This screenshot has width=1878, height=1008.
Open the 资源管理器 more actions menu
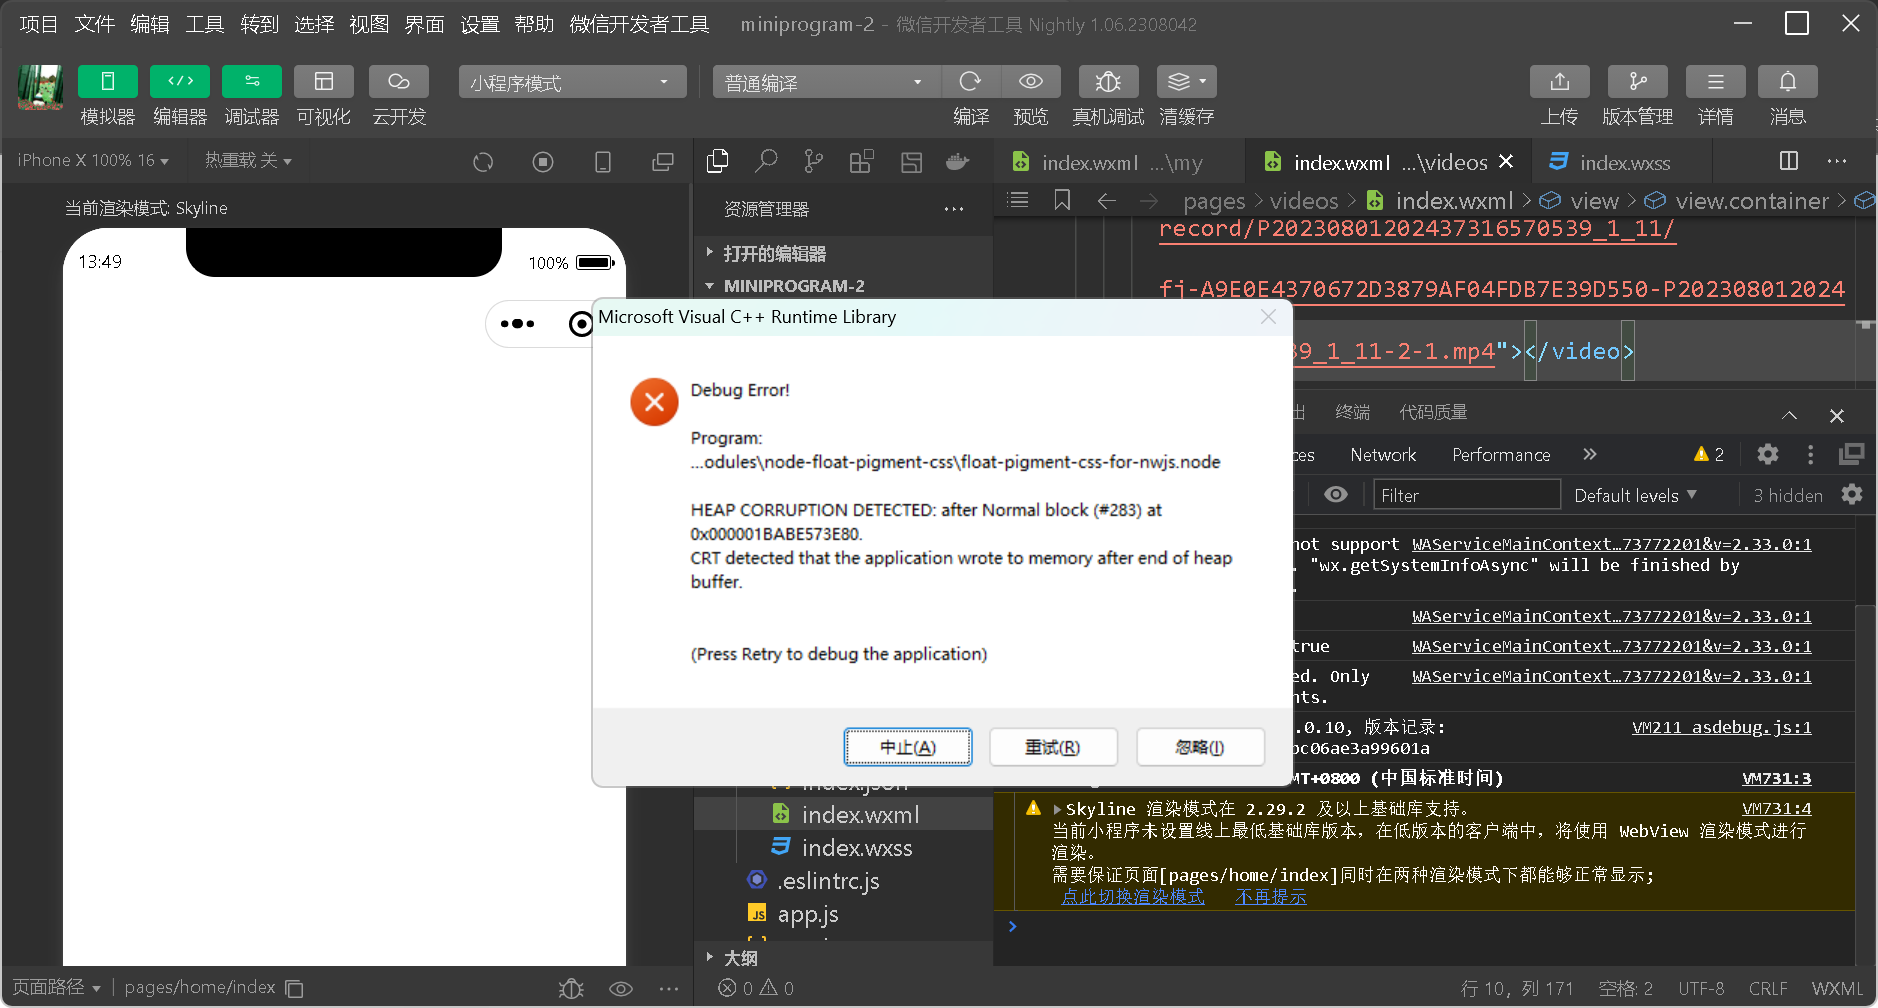pyautogui.click(x=954, y=209)
